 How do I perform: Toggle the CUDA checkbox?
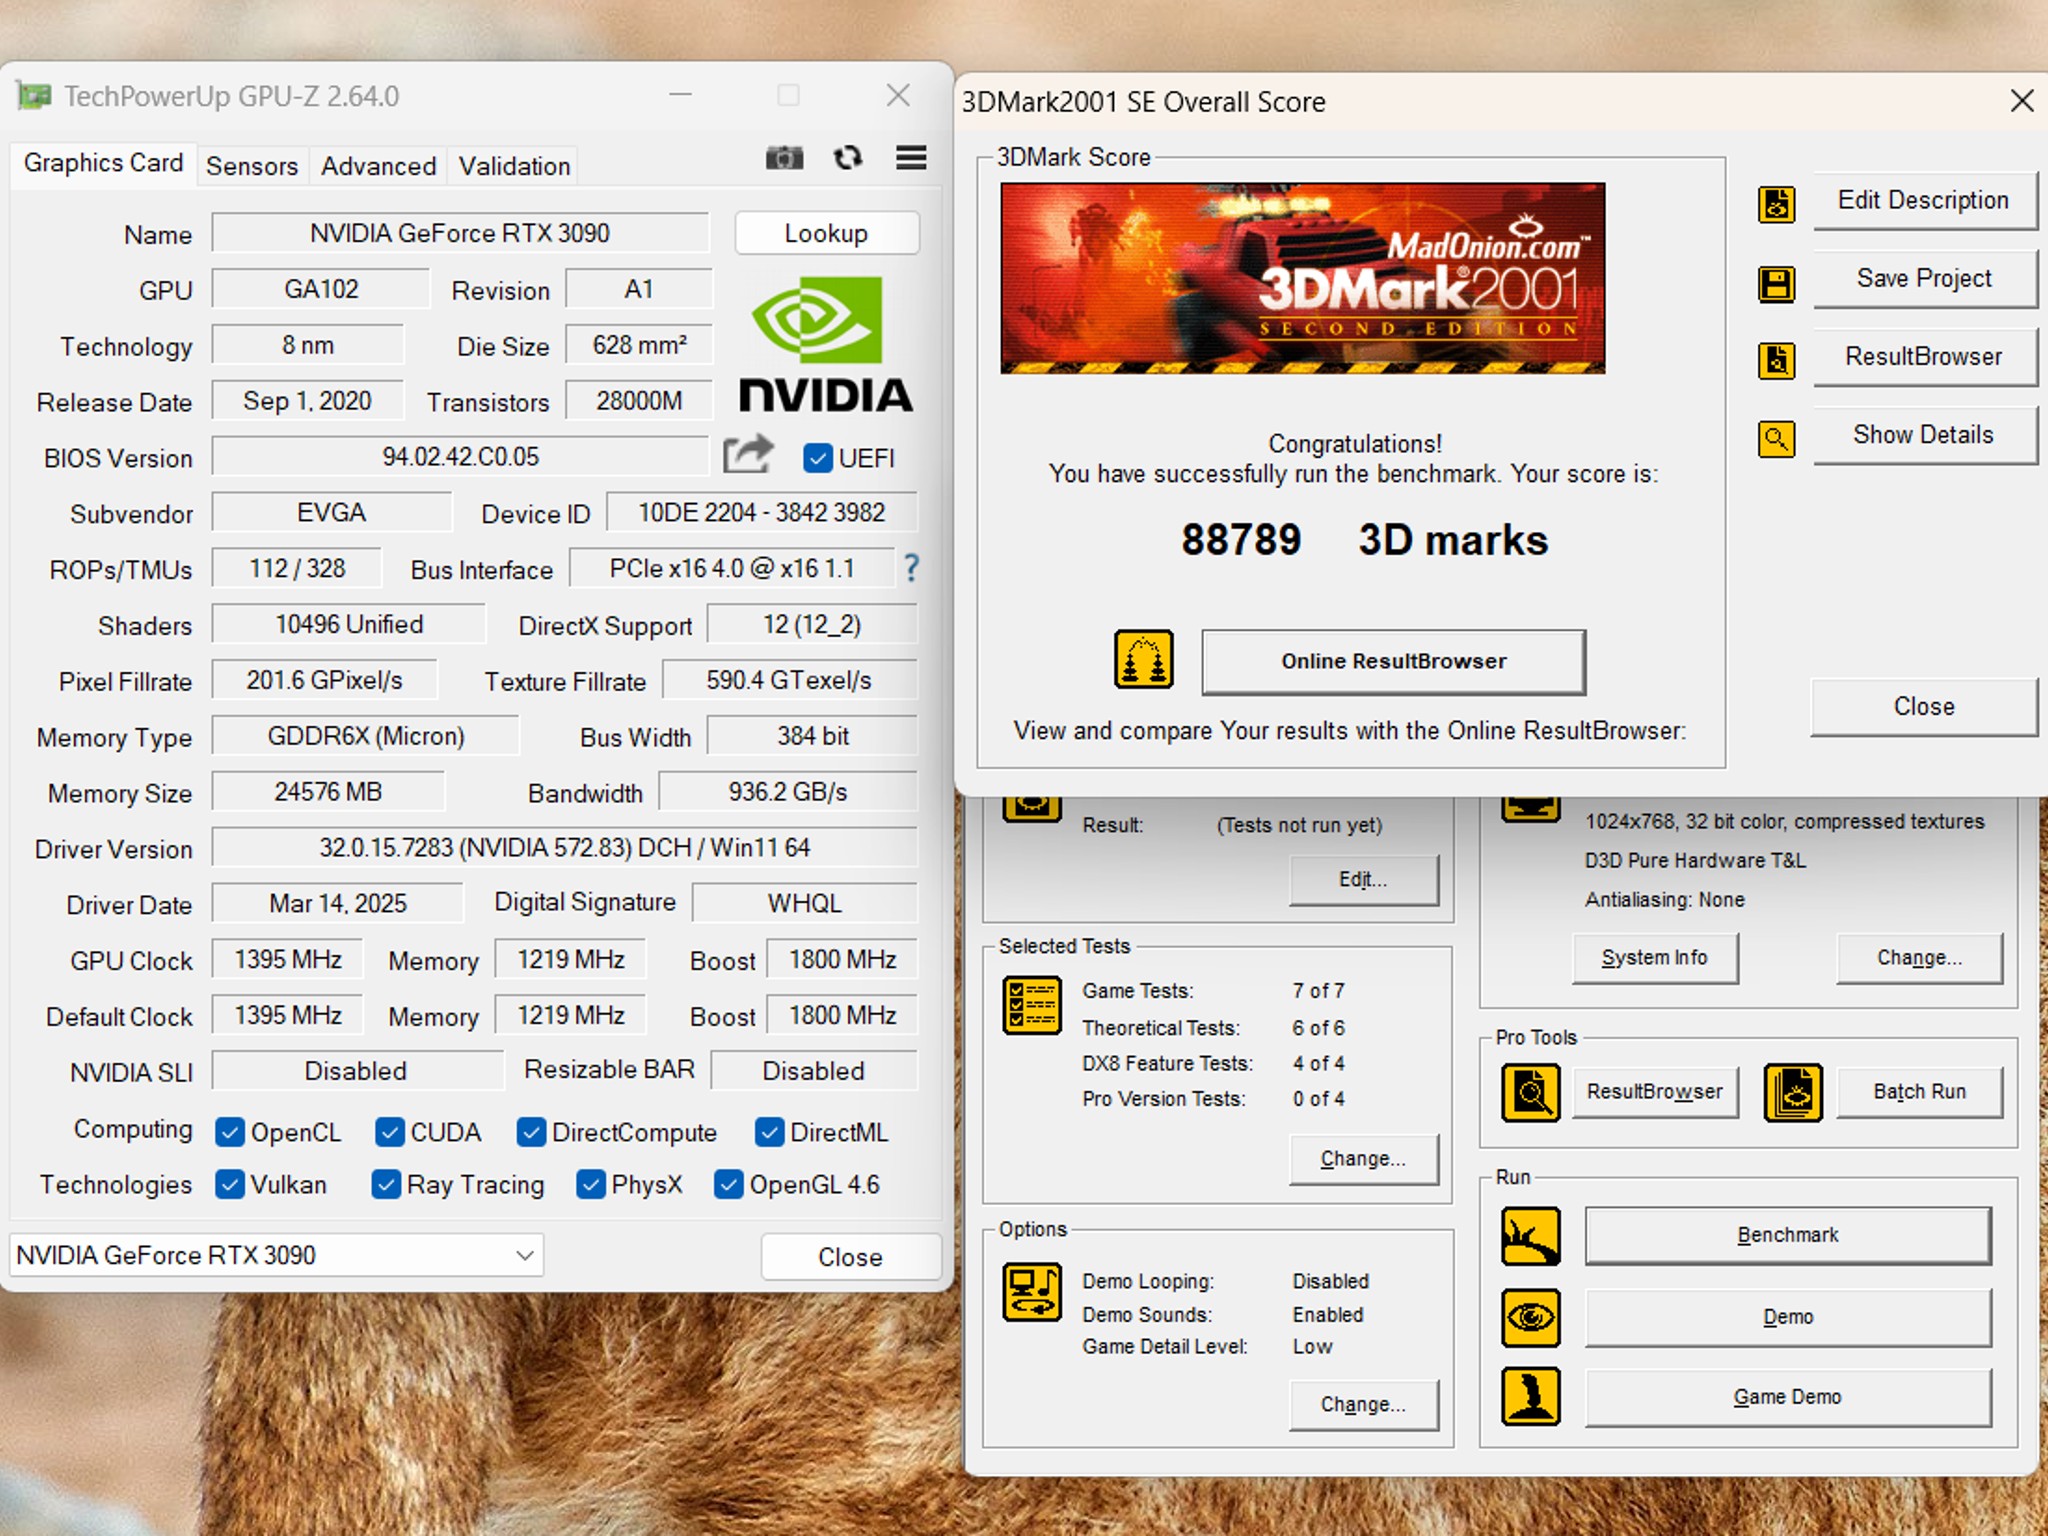(x=390, y=1132)
